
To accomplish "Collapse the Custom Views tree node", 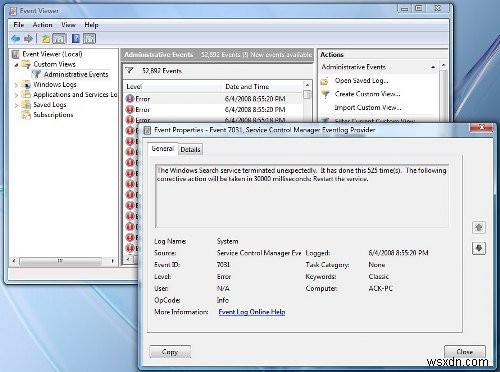I will pyautogui.click(x=16, y=65).
